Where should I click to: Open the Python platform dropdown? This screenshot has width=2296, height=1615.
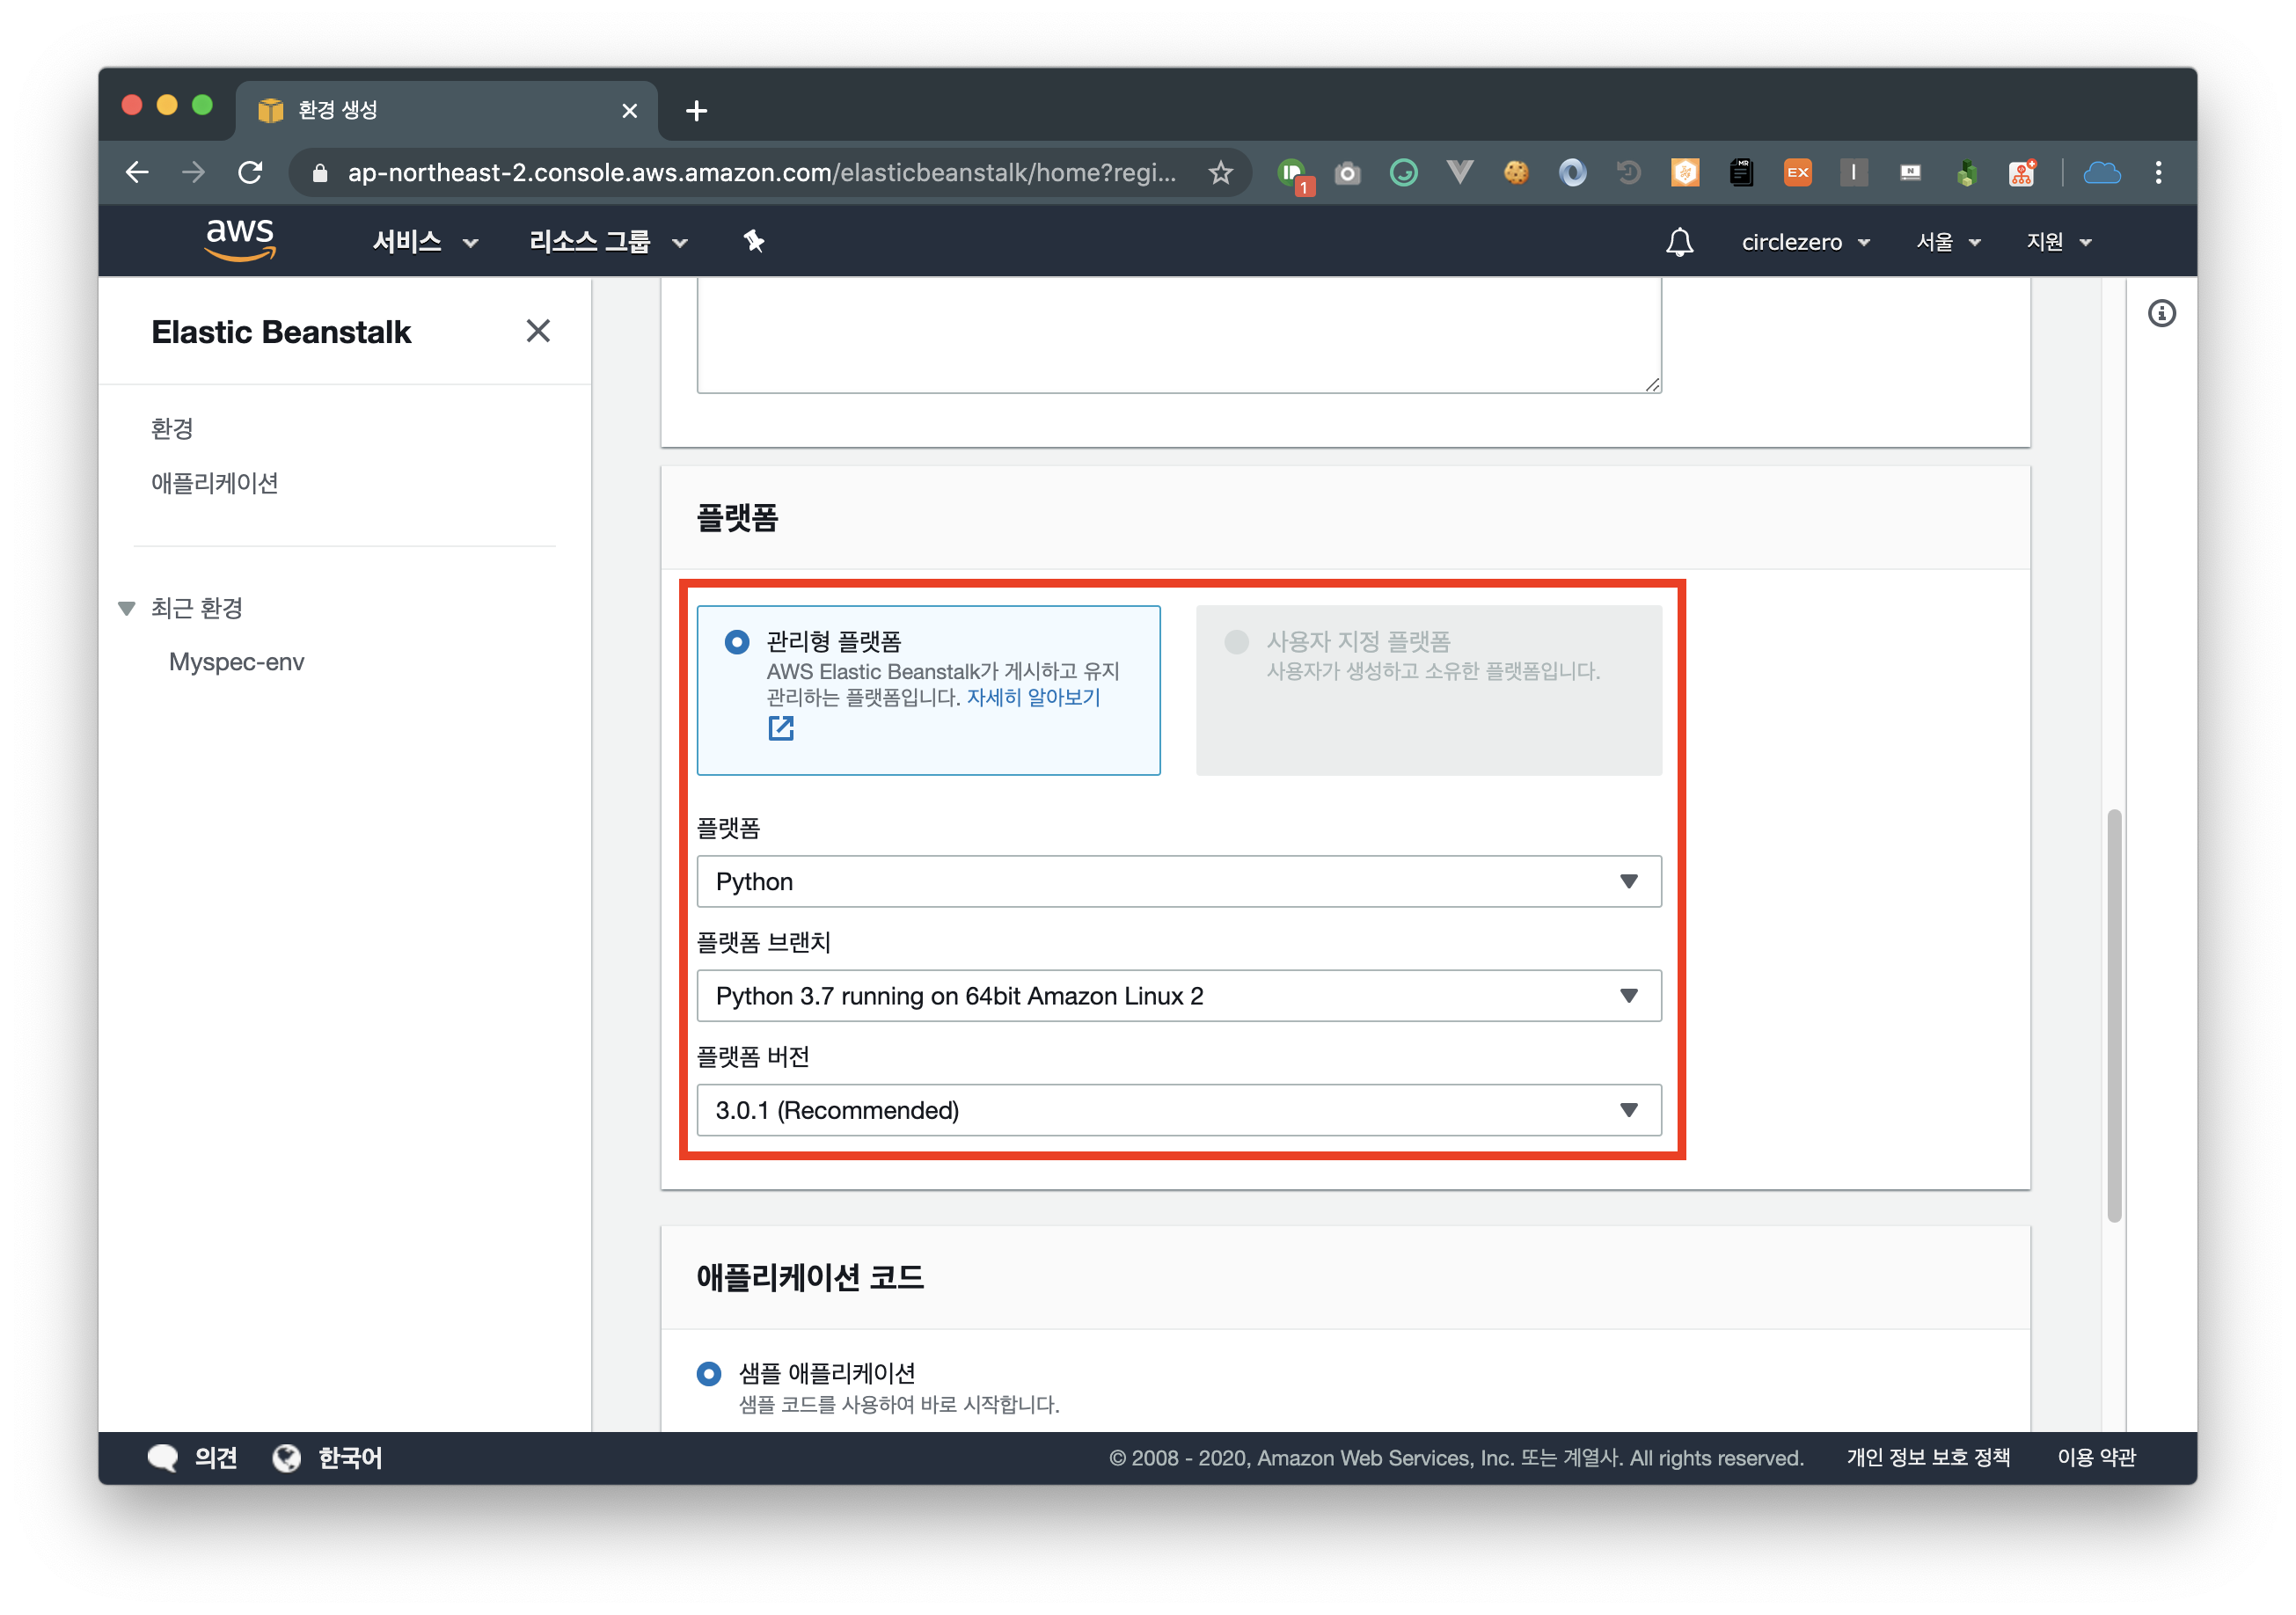pos(1178,881)
